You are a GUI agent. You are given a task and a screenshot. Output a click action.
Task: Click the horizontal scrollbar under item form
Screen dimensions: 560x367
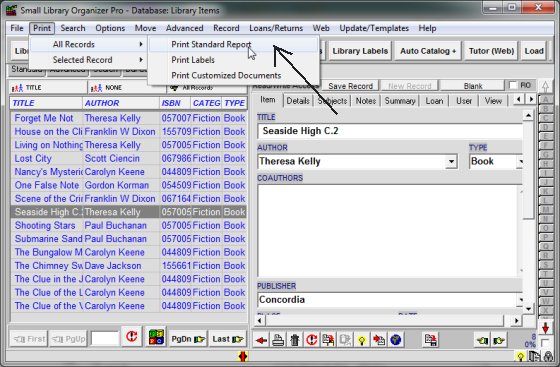(x=388, y=320)
